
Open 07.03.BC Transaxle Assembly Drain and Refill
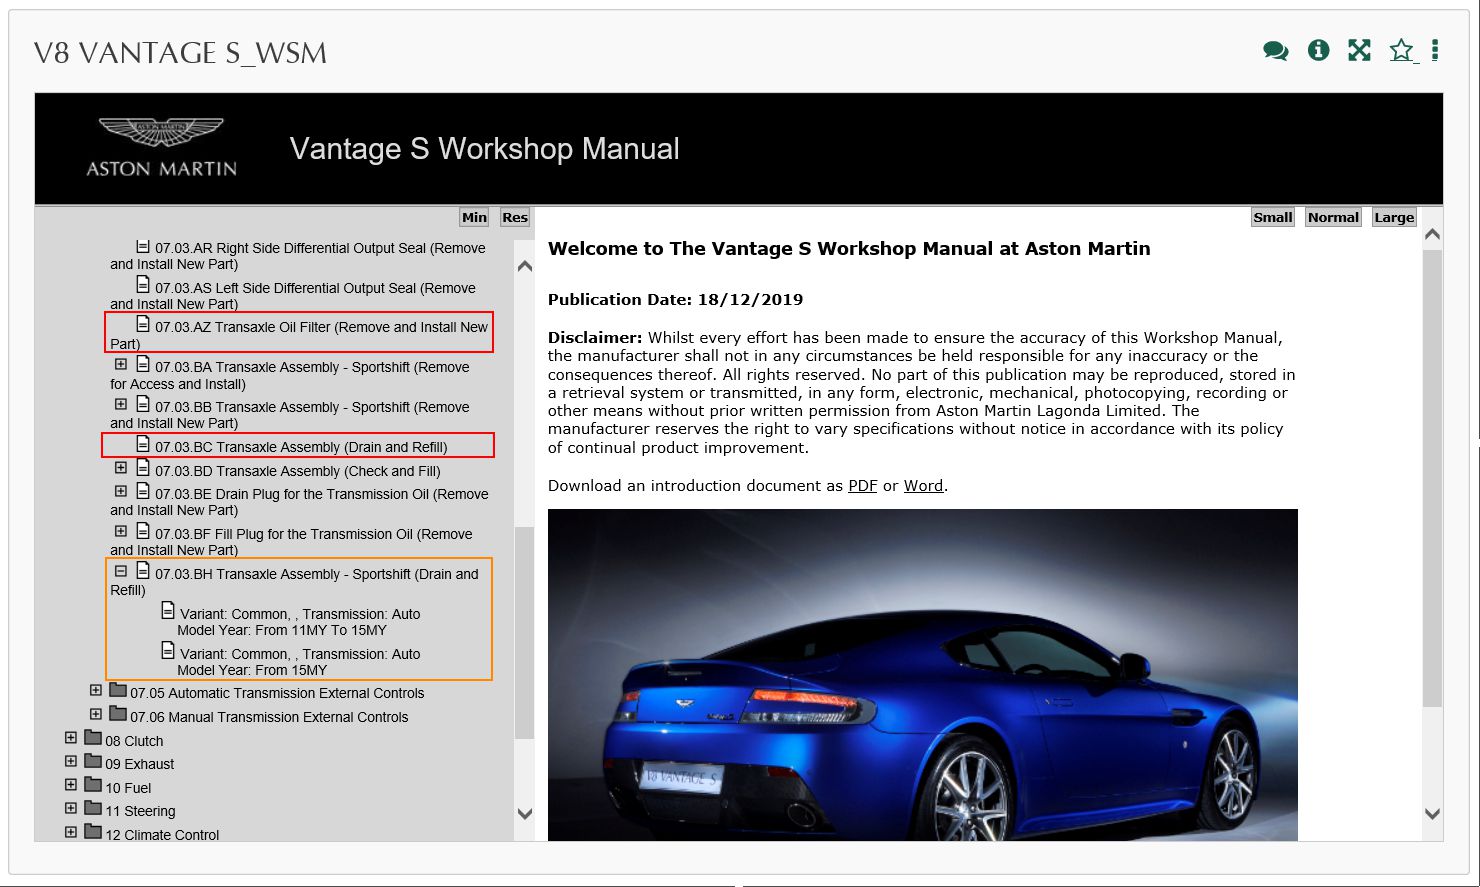pyautogui.click(x=301, y=447)
